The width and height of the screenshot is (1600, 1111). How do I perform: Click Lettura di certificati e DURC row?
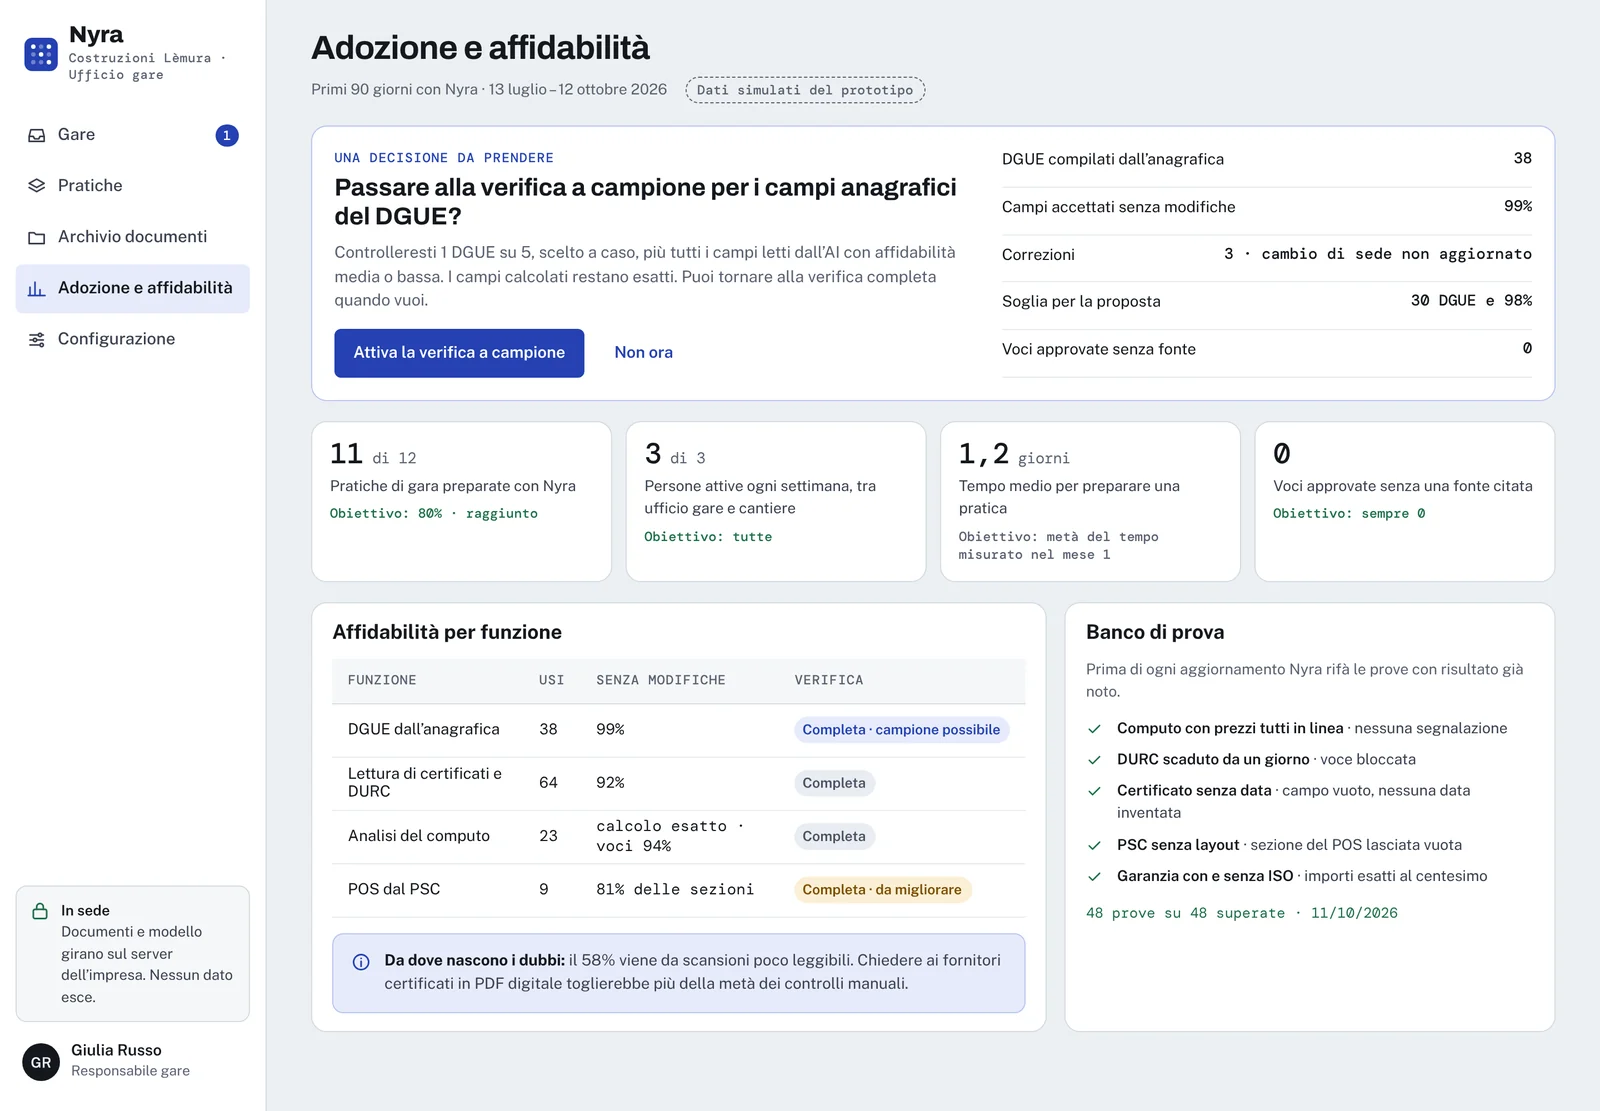click(x=679, y=783)
